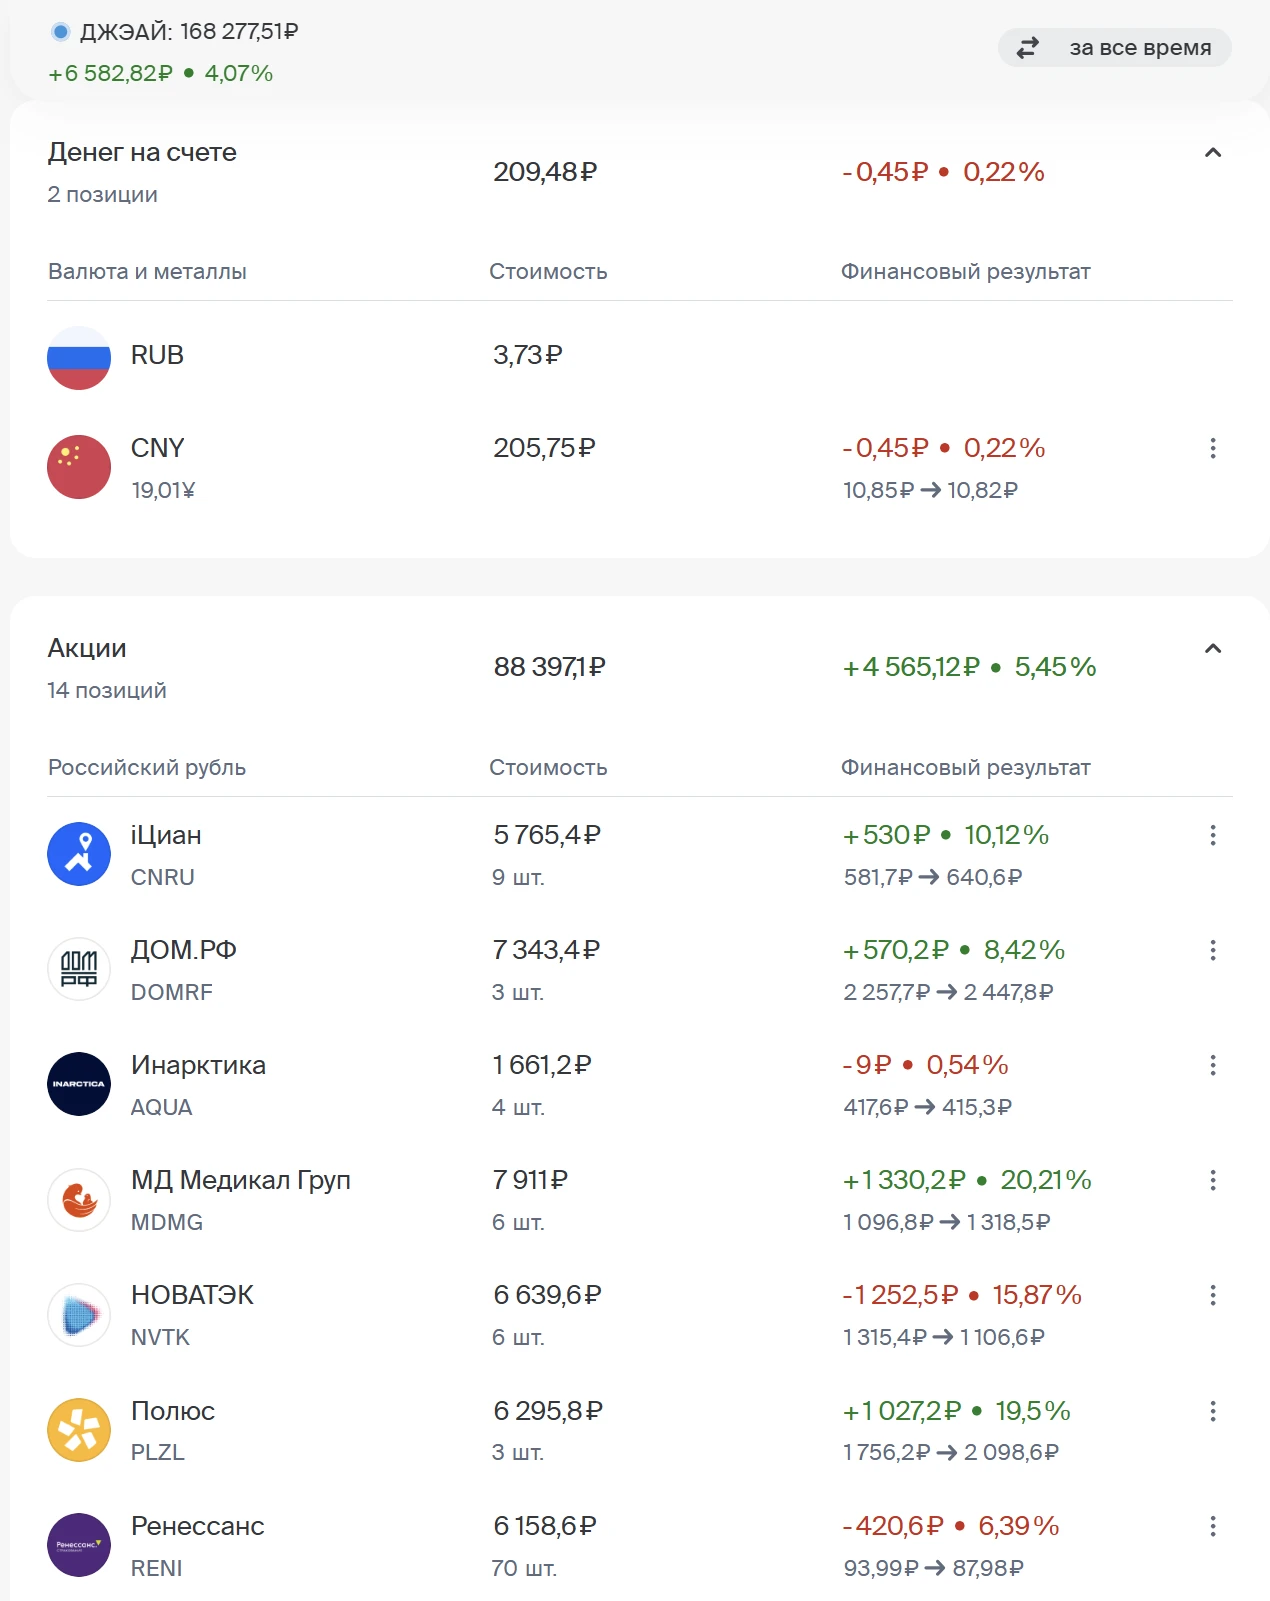
Task: Open the МД Медикал Груп stock name
Action: [241, 1180]
